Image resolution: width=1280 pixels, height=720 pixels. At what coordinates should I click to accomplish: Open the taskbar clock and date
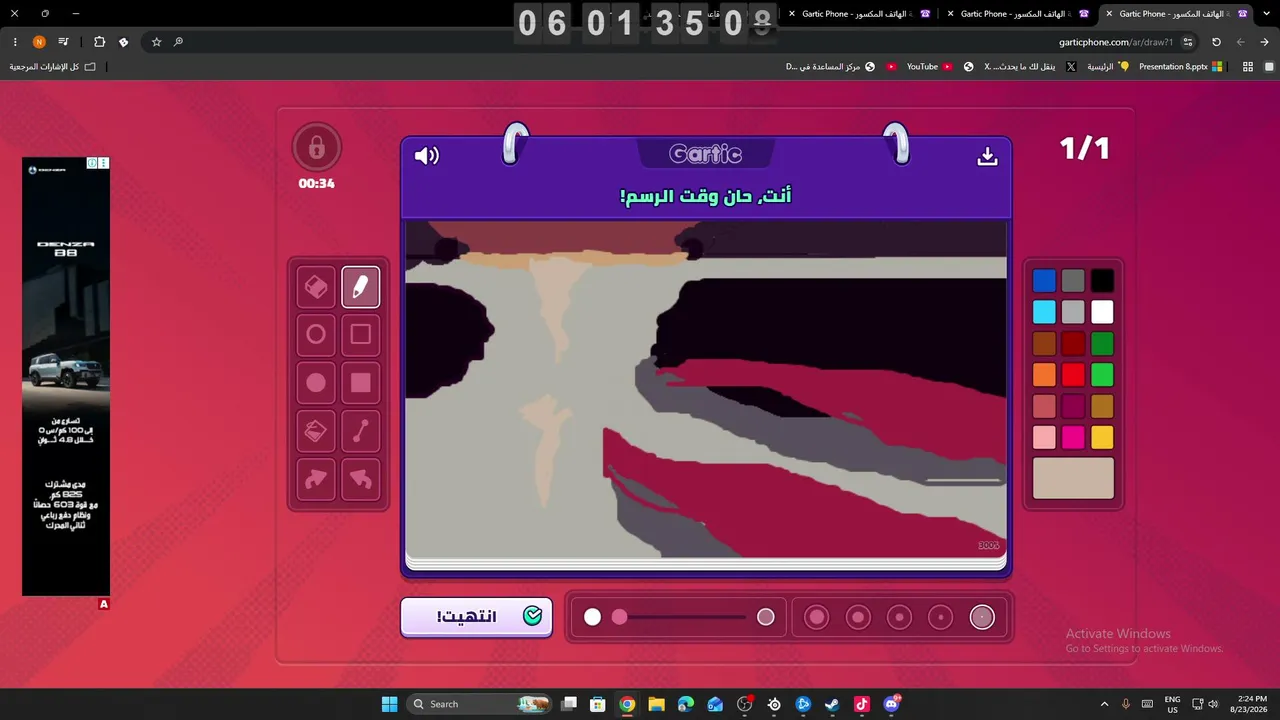[1249, 704]
